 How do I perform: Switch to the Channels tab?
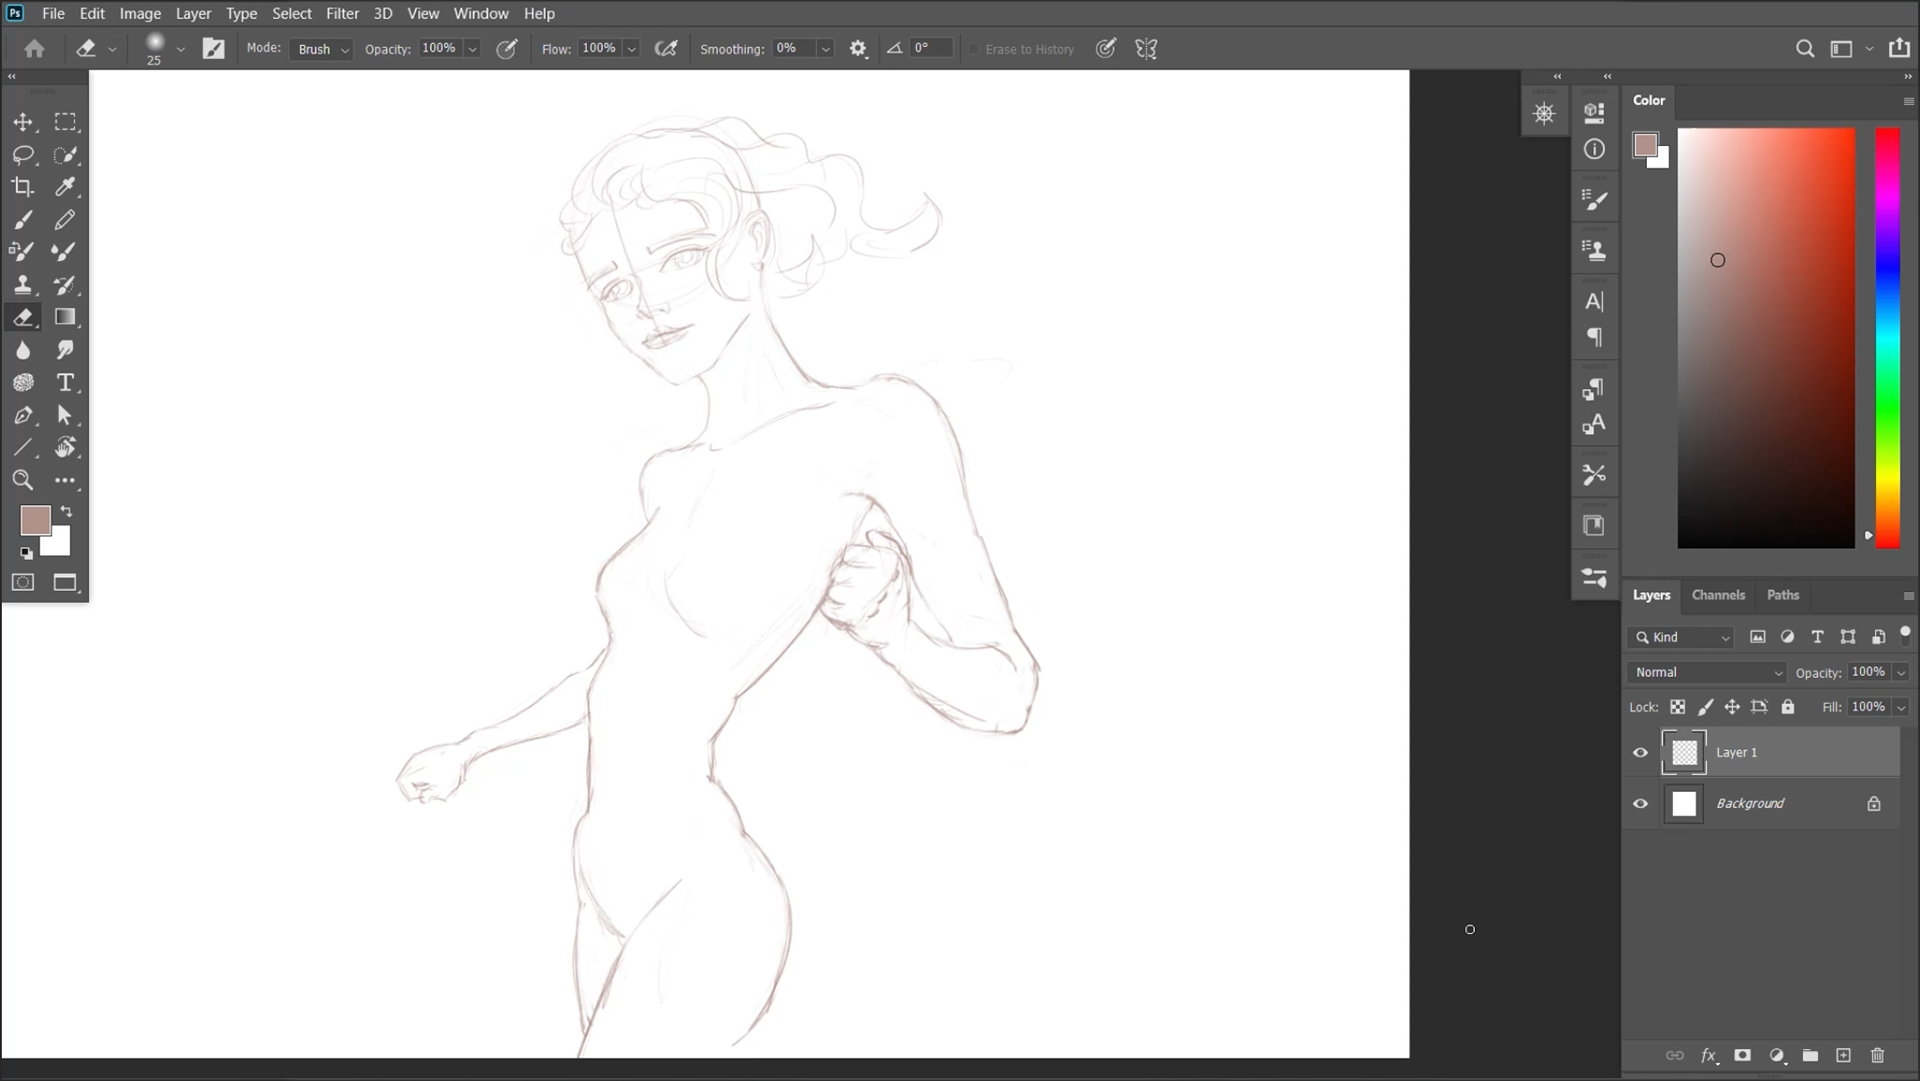1718,595
